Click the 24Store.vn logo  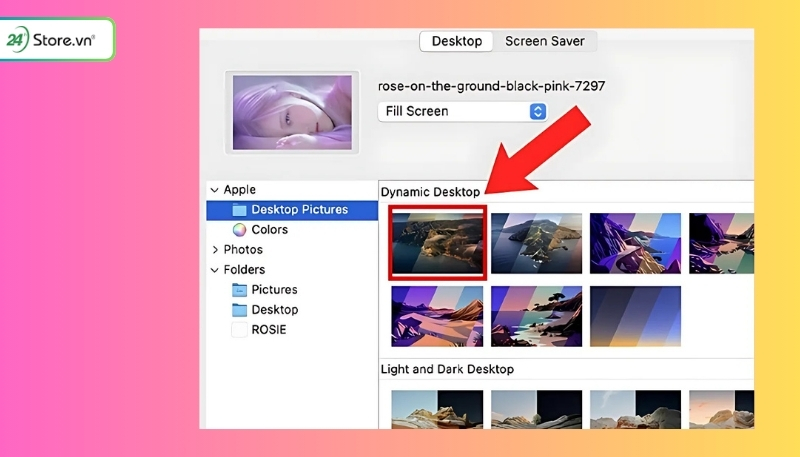pyautogui.click(x=55, y=40)
